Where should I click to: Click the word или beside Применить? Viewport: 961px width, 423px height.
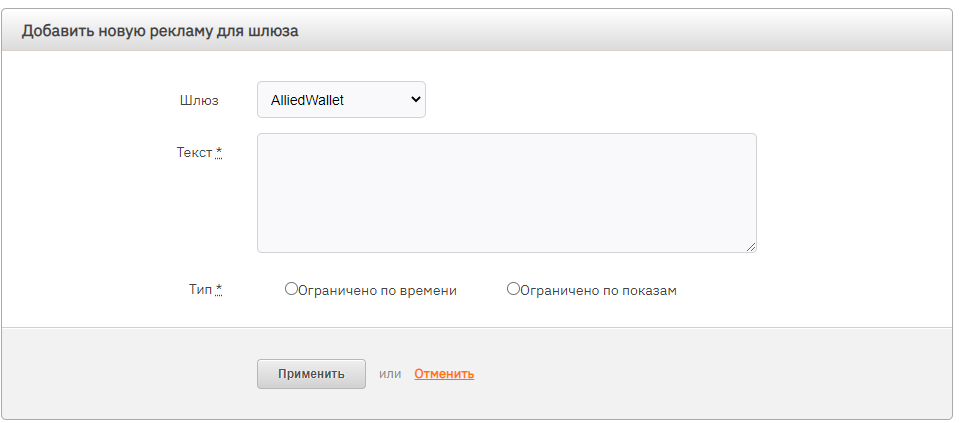tap(390, 374)
